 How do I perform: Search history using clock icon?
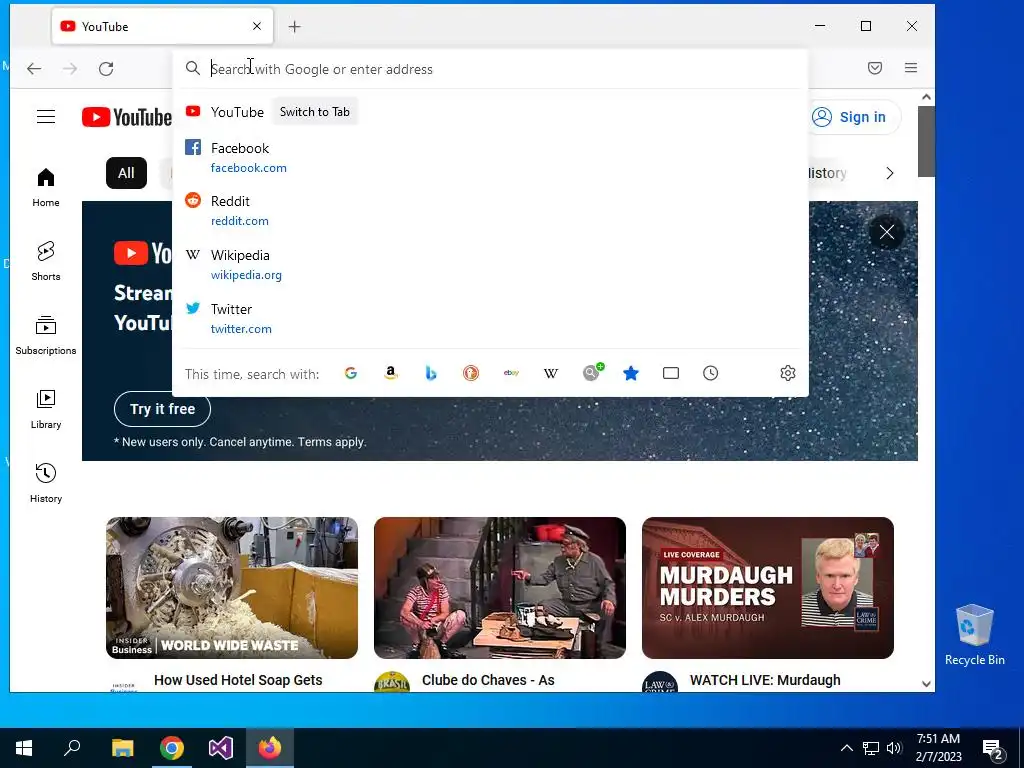pyautogui.click(x=711, y=373)
